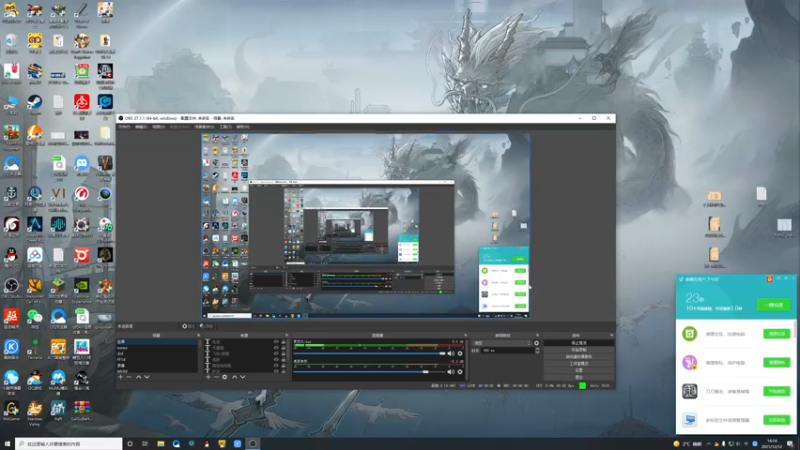Image resolution: width=800 pixels, height=450 pixels.
Task: Open source properties gear in Sources panel
Action: pyautogui.click(x=224, y=377)
